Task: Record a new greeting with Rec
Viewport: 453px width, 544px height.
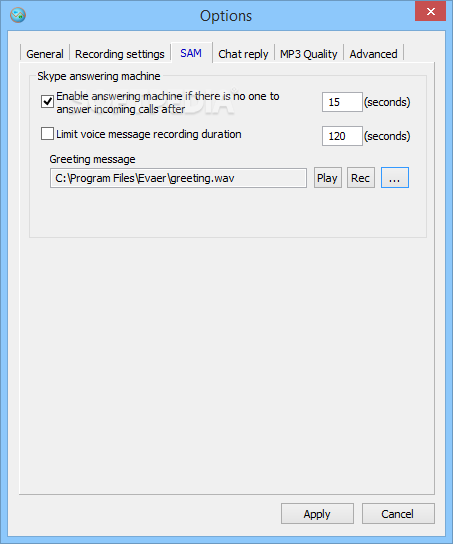Action: point(361,178)
